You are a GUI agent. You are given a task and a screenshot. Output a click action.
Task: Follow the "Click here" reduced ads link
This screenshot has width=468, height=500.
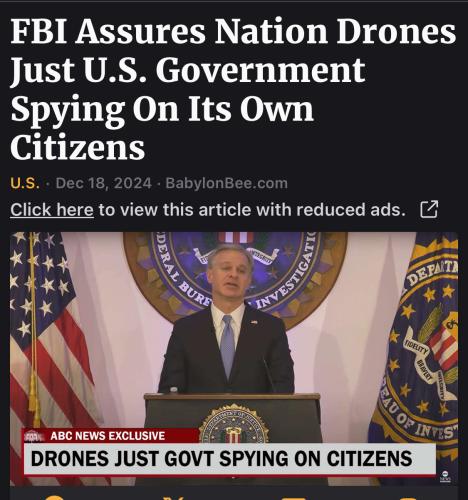52,210
